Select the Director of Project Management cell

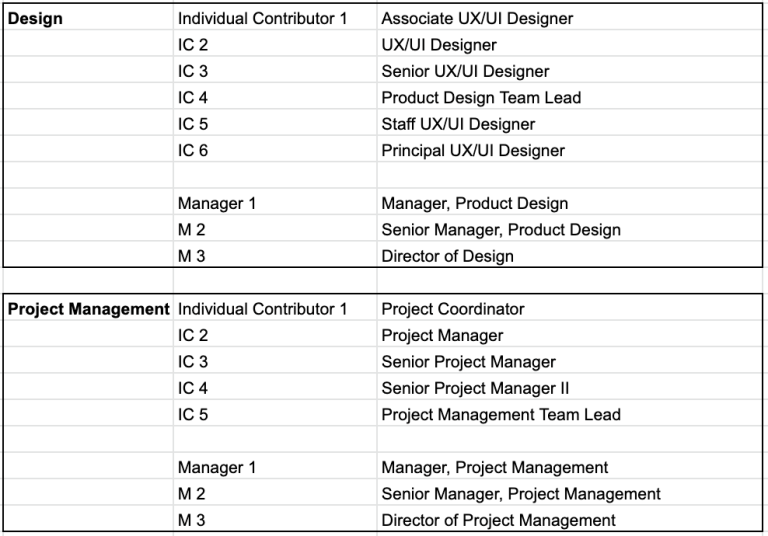click(569, 520)
